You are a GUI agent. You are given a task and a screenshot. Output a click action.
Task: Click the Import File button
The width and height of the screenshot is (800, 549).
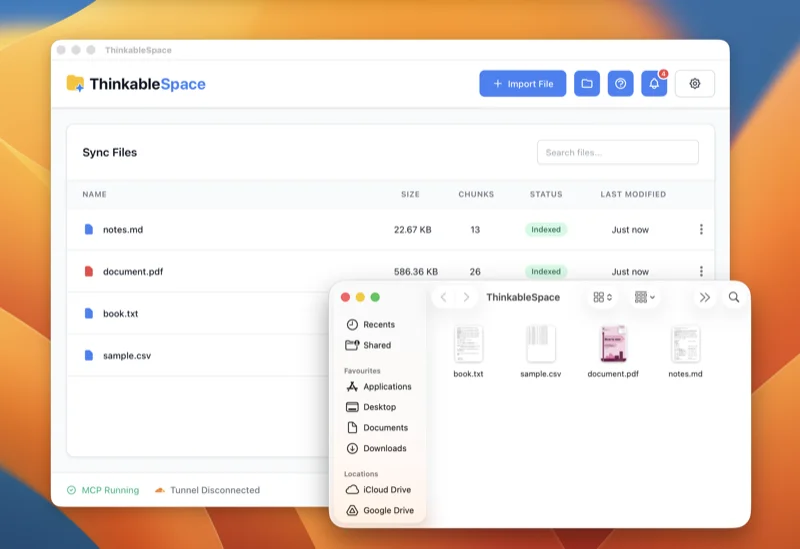tap(522, 84)
